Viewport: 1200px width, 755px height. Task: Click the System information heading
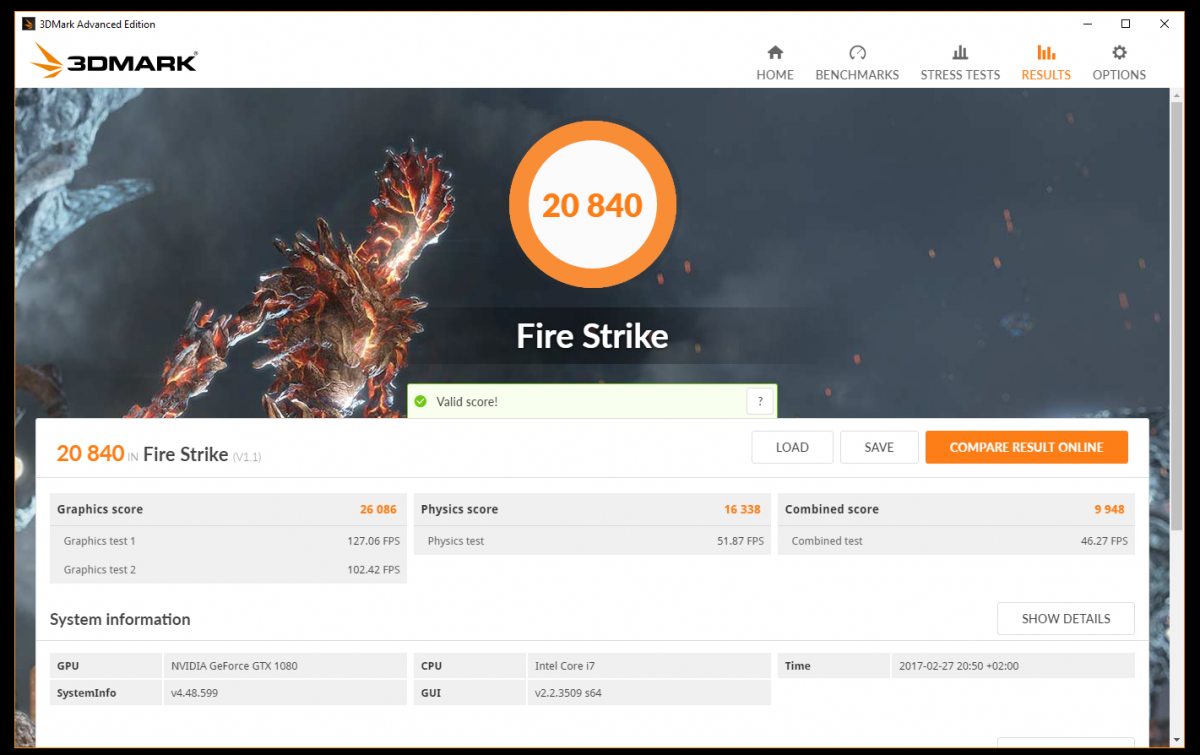[120, 619]
